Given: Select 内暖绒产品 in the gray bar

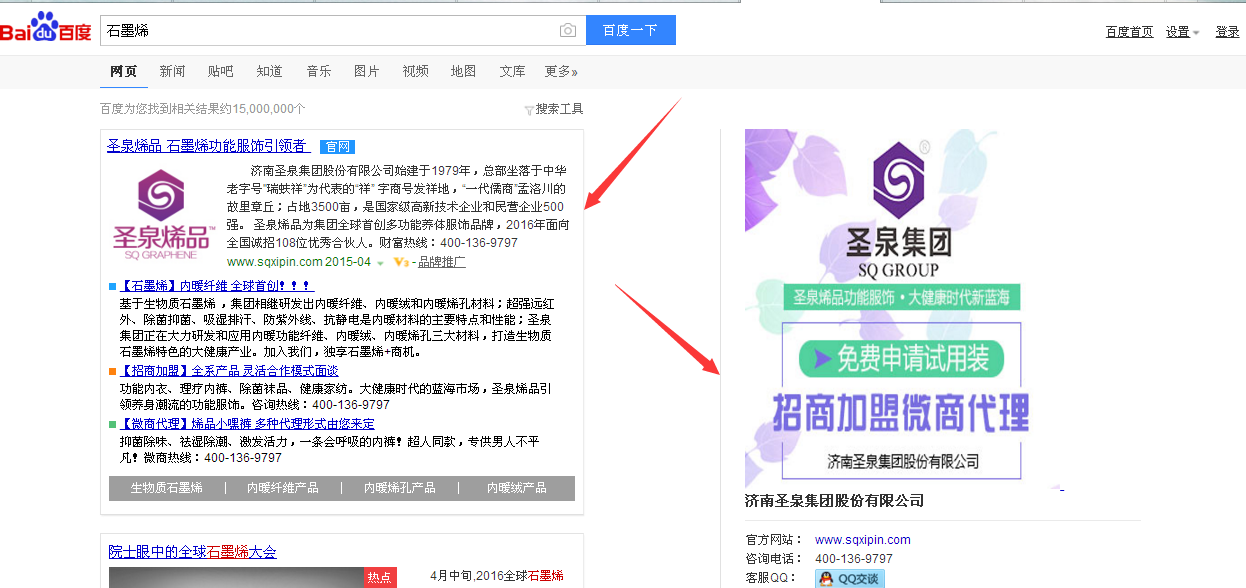Looking at the screenshot, I should 517,488.
